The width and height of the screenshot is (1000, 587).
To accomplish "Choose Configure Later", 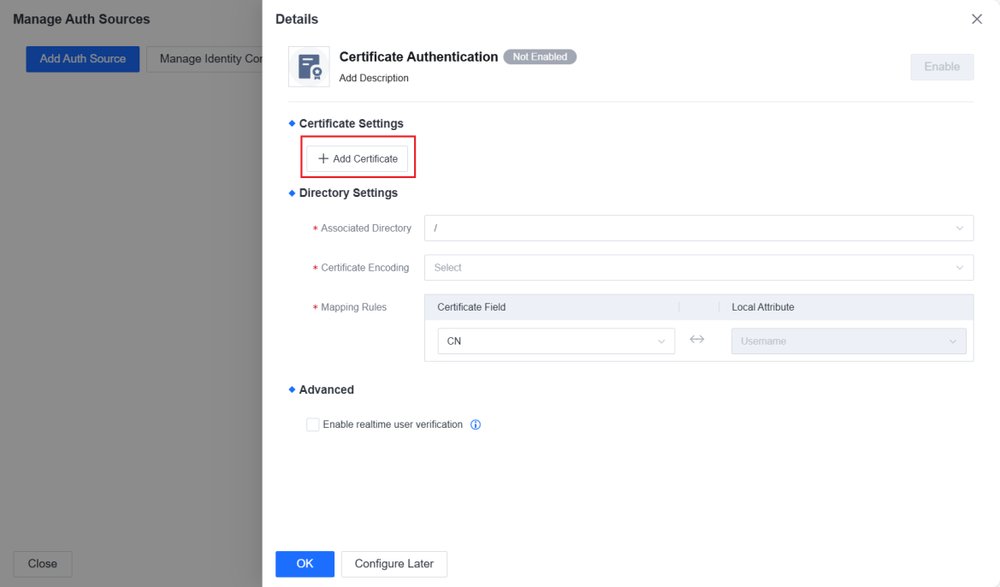I will click(x=394, y=564).
